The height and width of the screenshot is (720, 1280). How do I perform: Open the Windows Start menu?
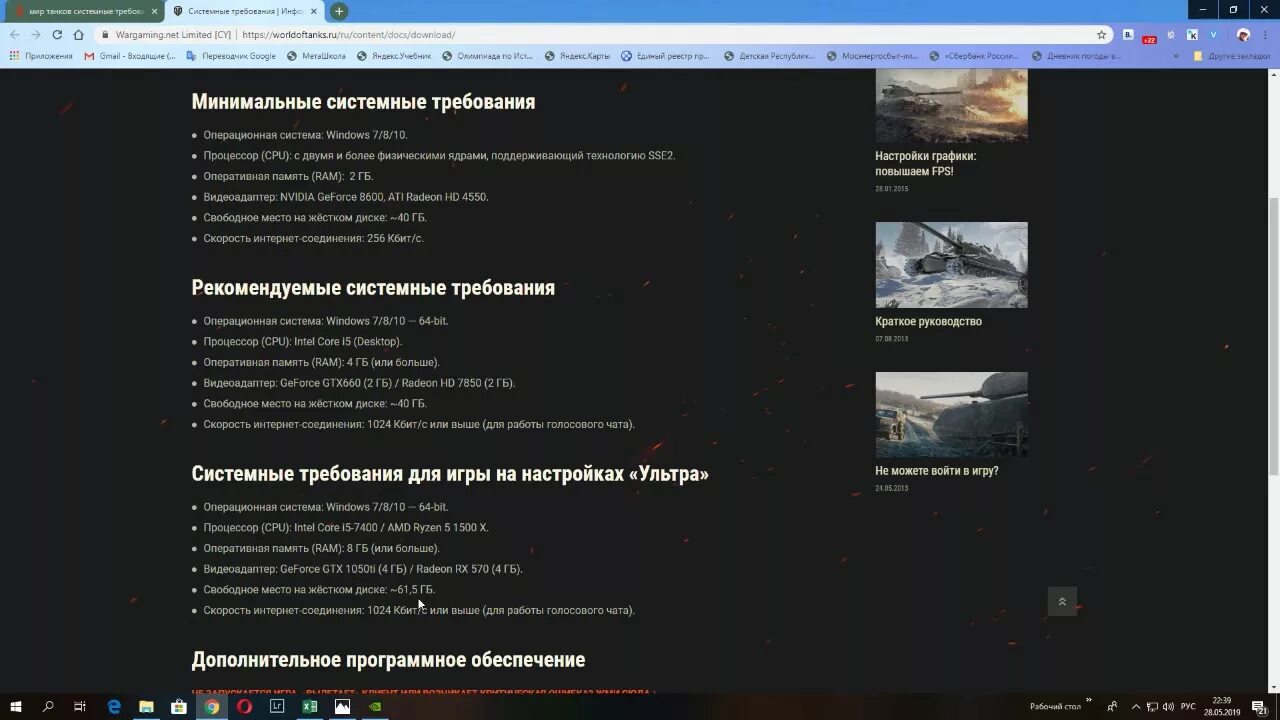point(16,706)
